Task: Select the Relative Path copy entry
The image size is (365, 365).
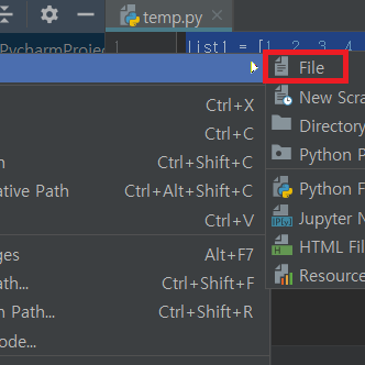Action: [133, 191]
